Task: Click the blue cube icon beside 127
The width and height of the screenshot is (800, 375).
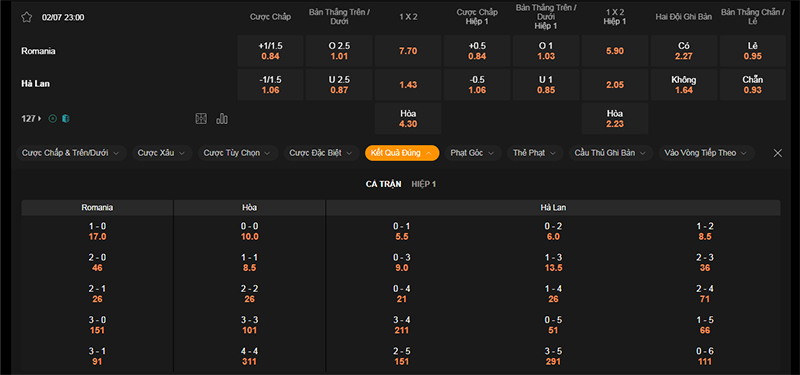Action: coord(65,118)
